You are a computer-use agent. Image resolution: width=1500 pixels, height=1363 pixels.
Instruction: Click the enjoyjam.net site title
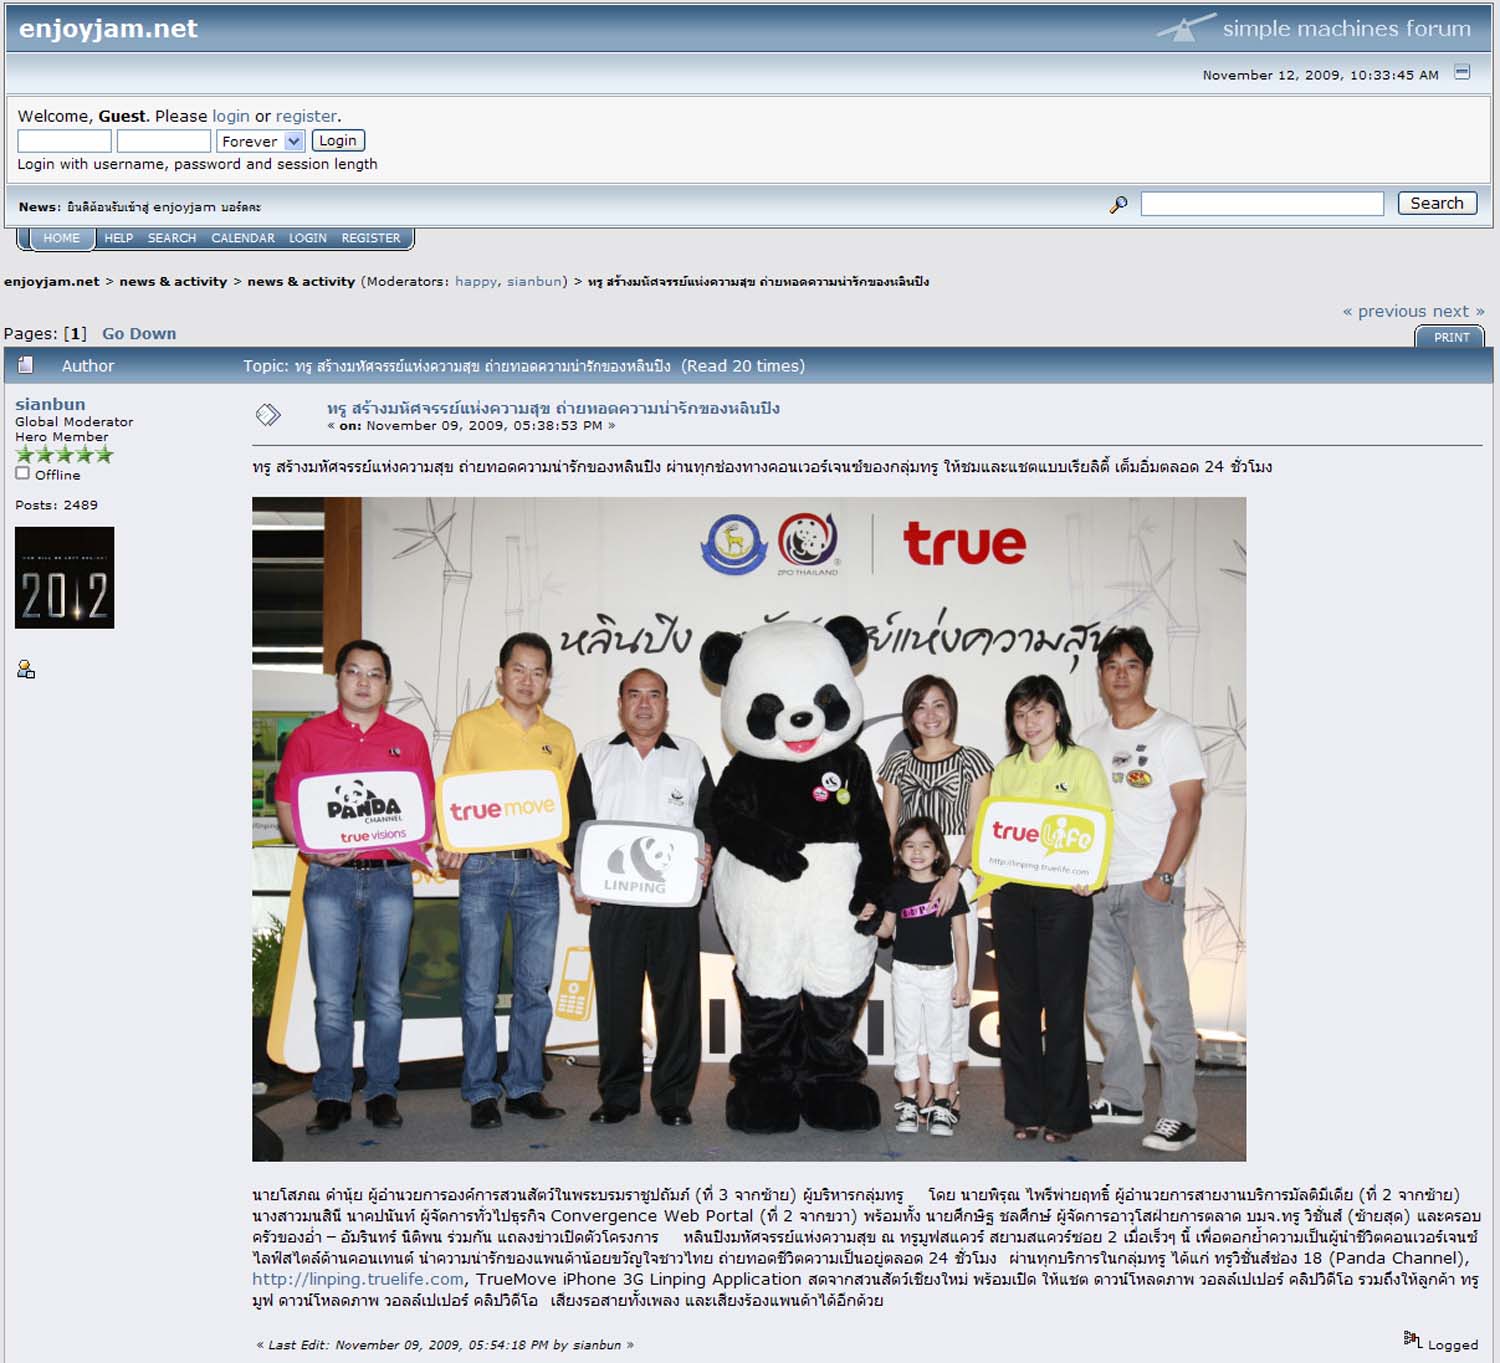tap(108, 28)
